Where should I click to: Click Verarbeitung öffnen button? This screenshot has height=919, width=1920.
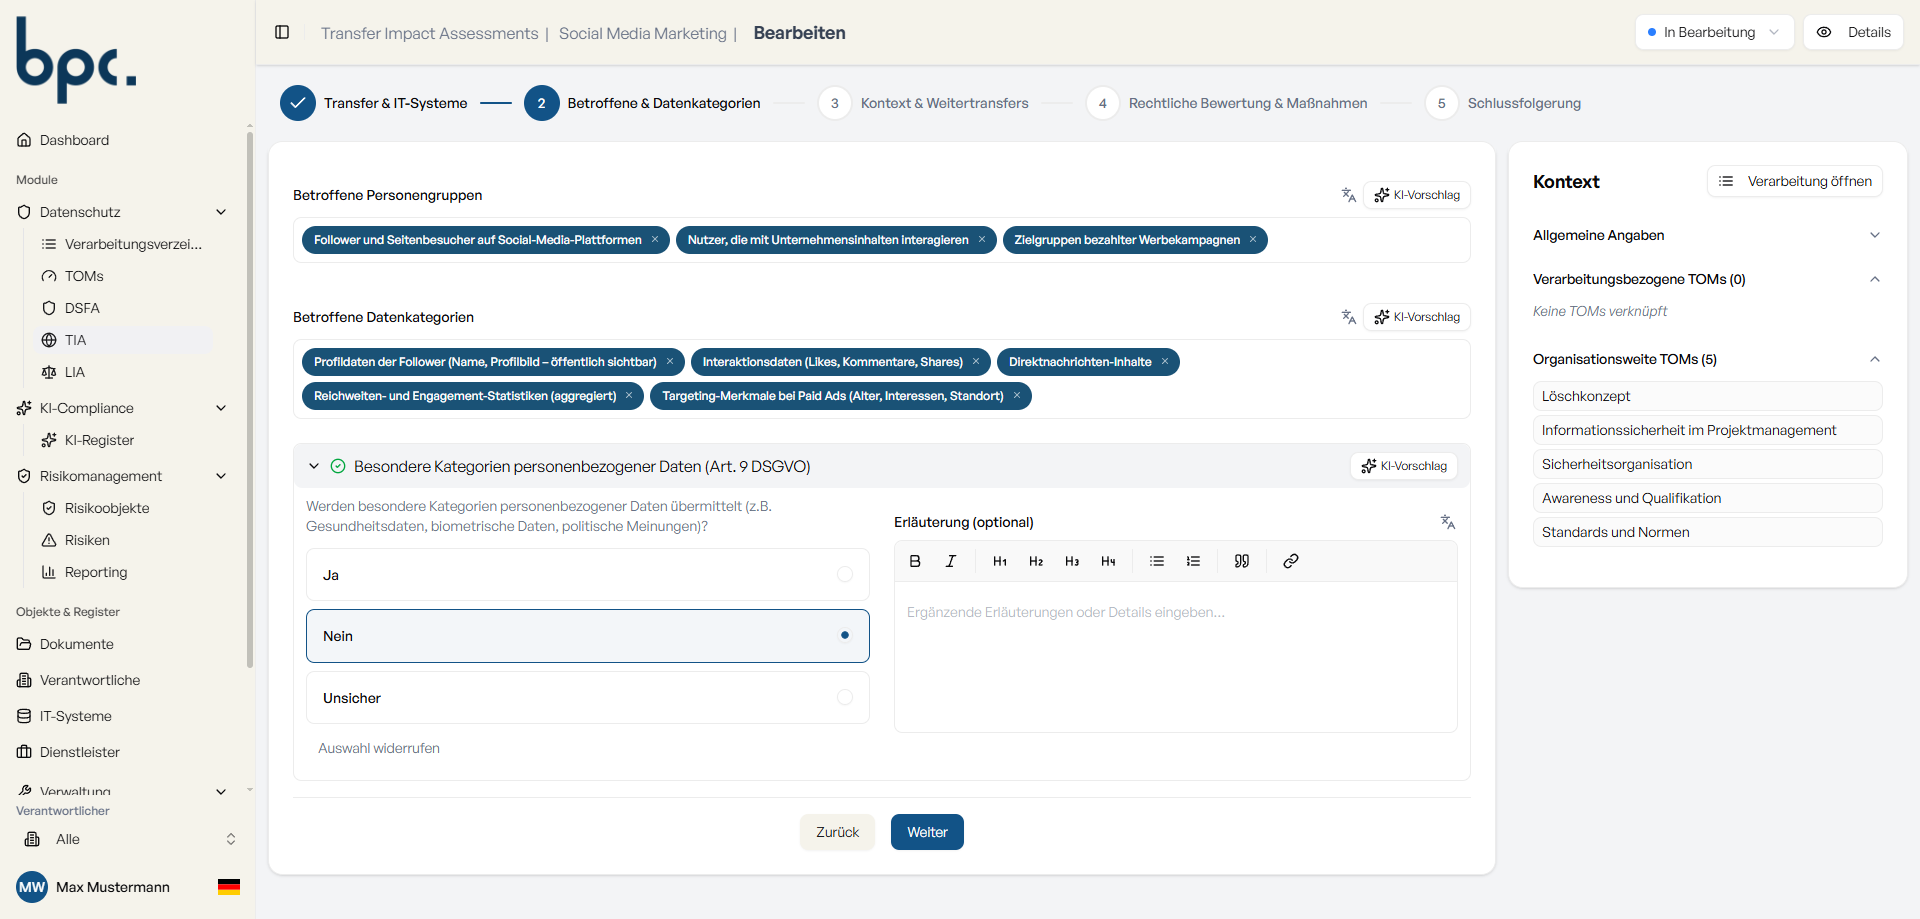pos(1795,181)
